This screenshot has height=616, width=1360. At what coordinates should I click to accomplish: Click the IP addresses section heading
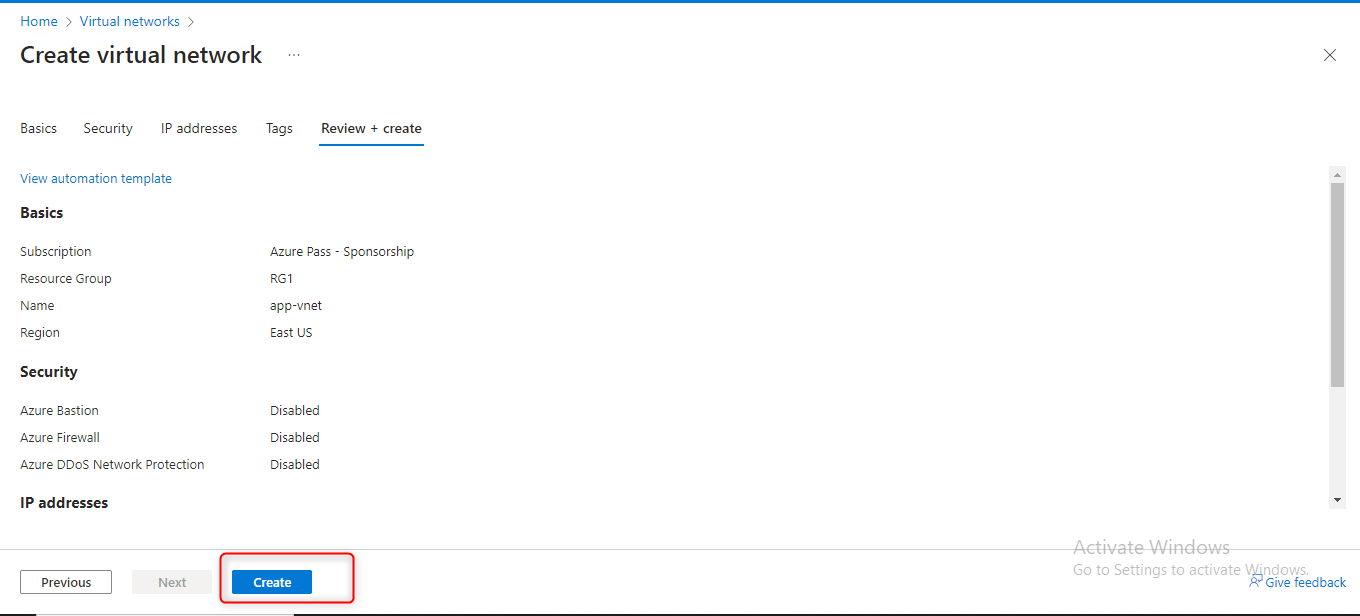(64, 502)
